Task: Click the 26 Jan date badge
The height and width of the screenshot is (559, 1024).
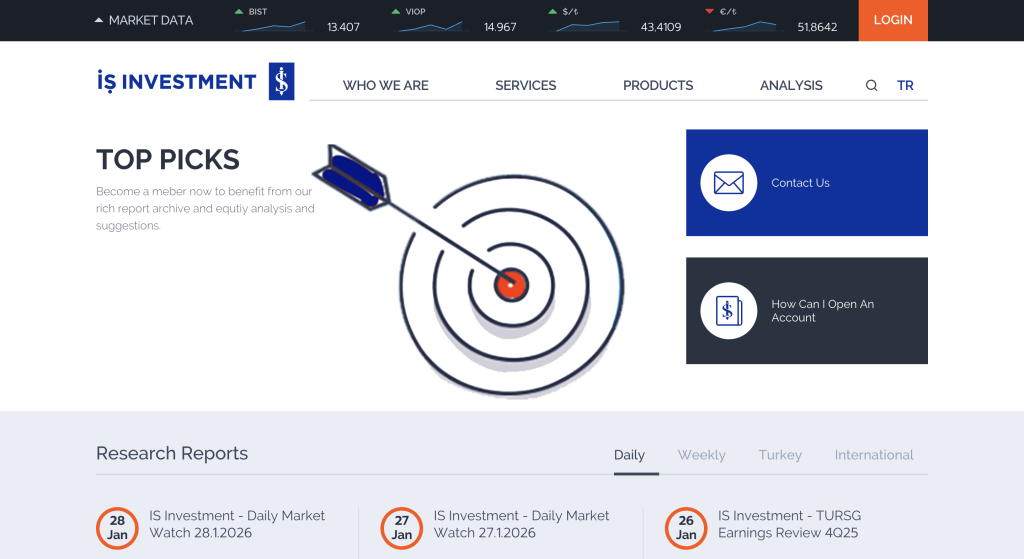Action: (686, 528)
